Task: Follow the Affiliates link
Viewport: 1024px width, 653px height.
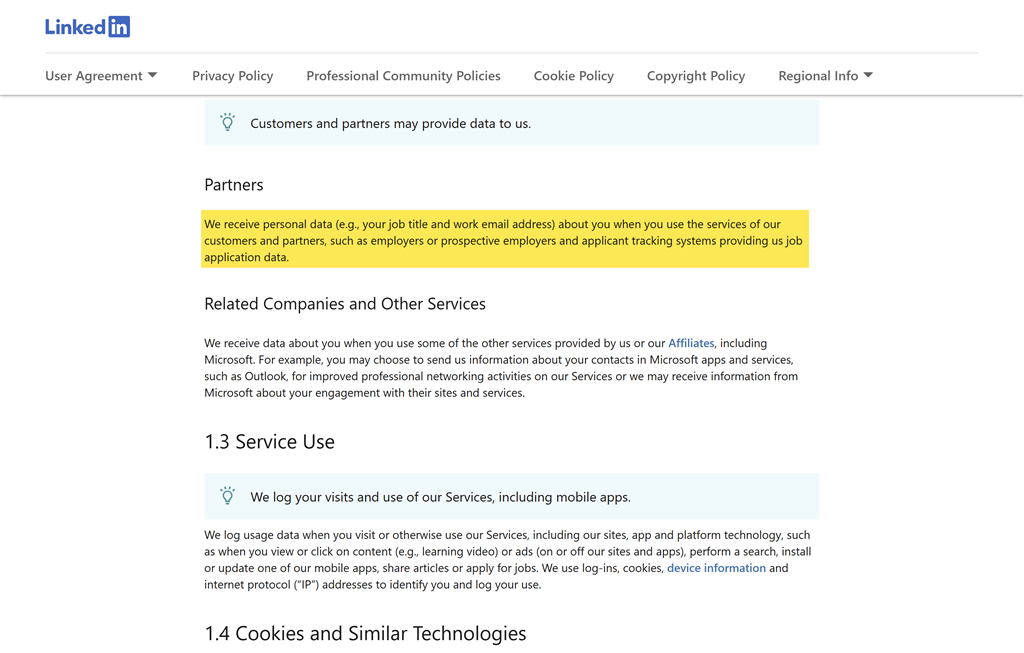Action: 691,343
